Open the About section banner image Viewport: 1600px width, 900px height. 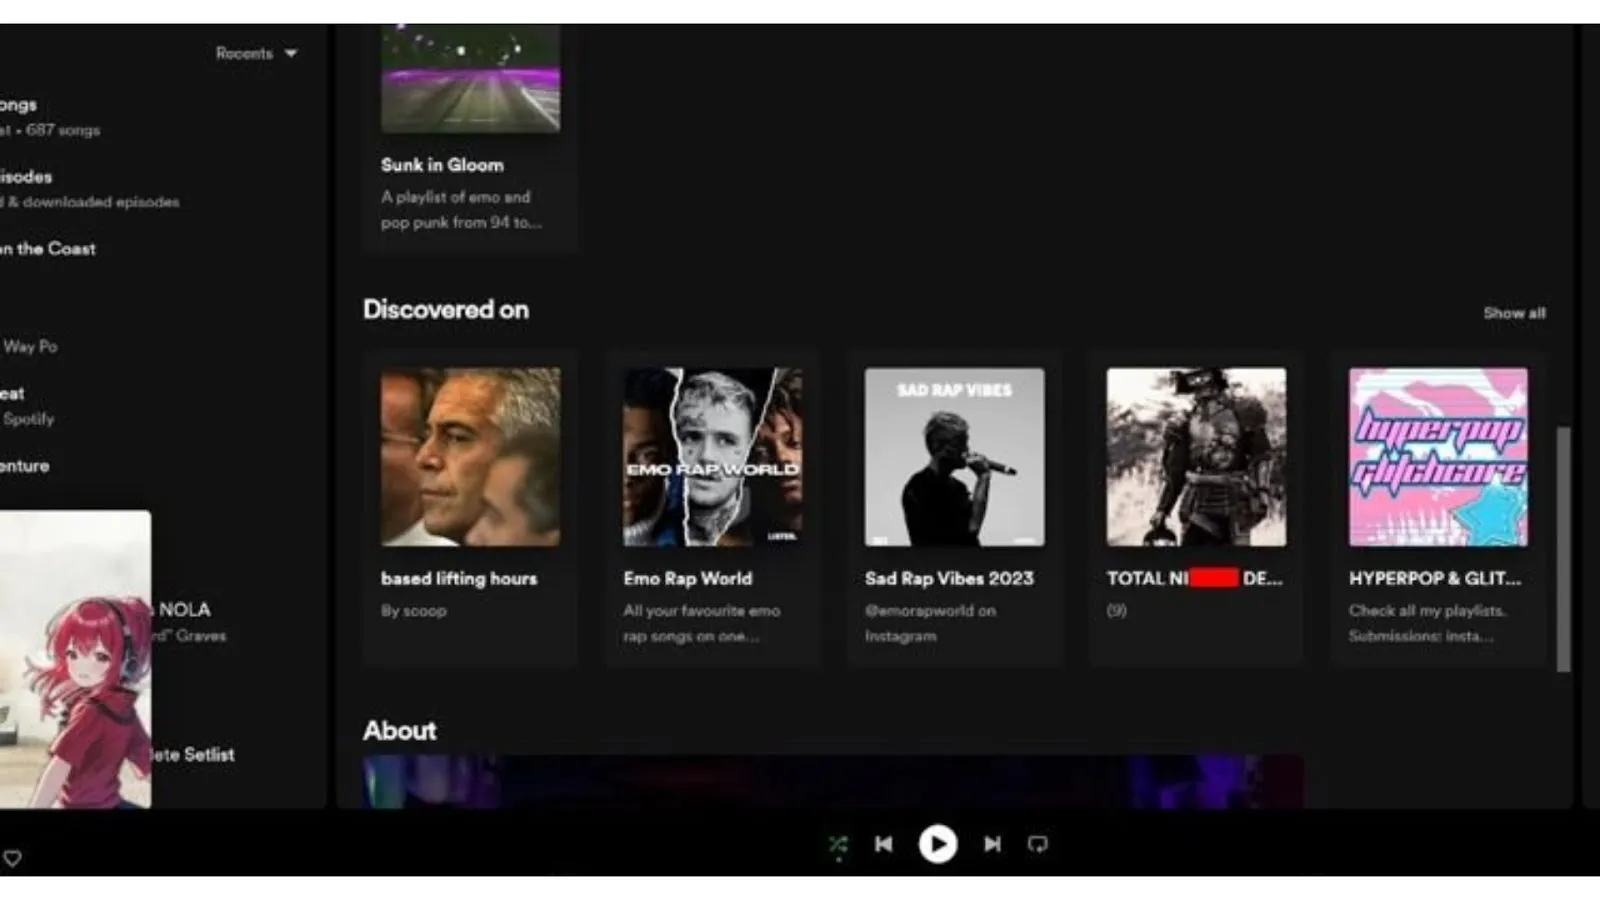point(833,782)
